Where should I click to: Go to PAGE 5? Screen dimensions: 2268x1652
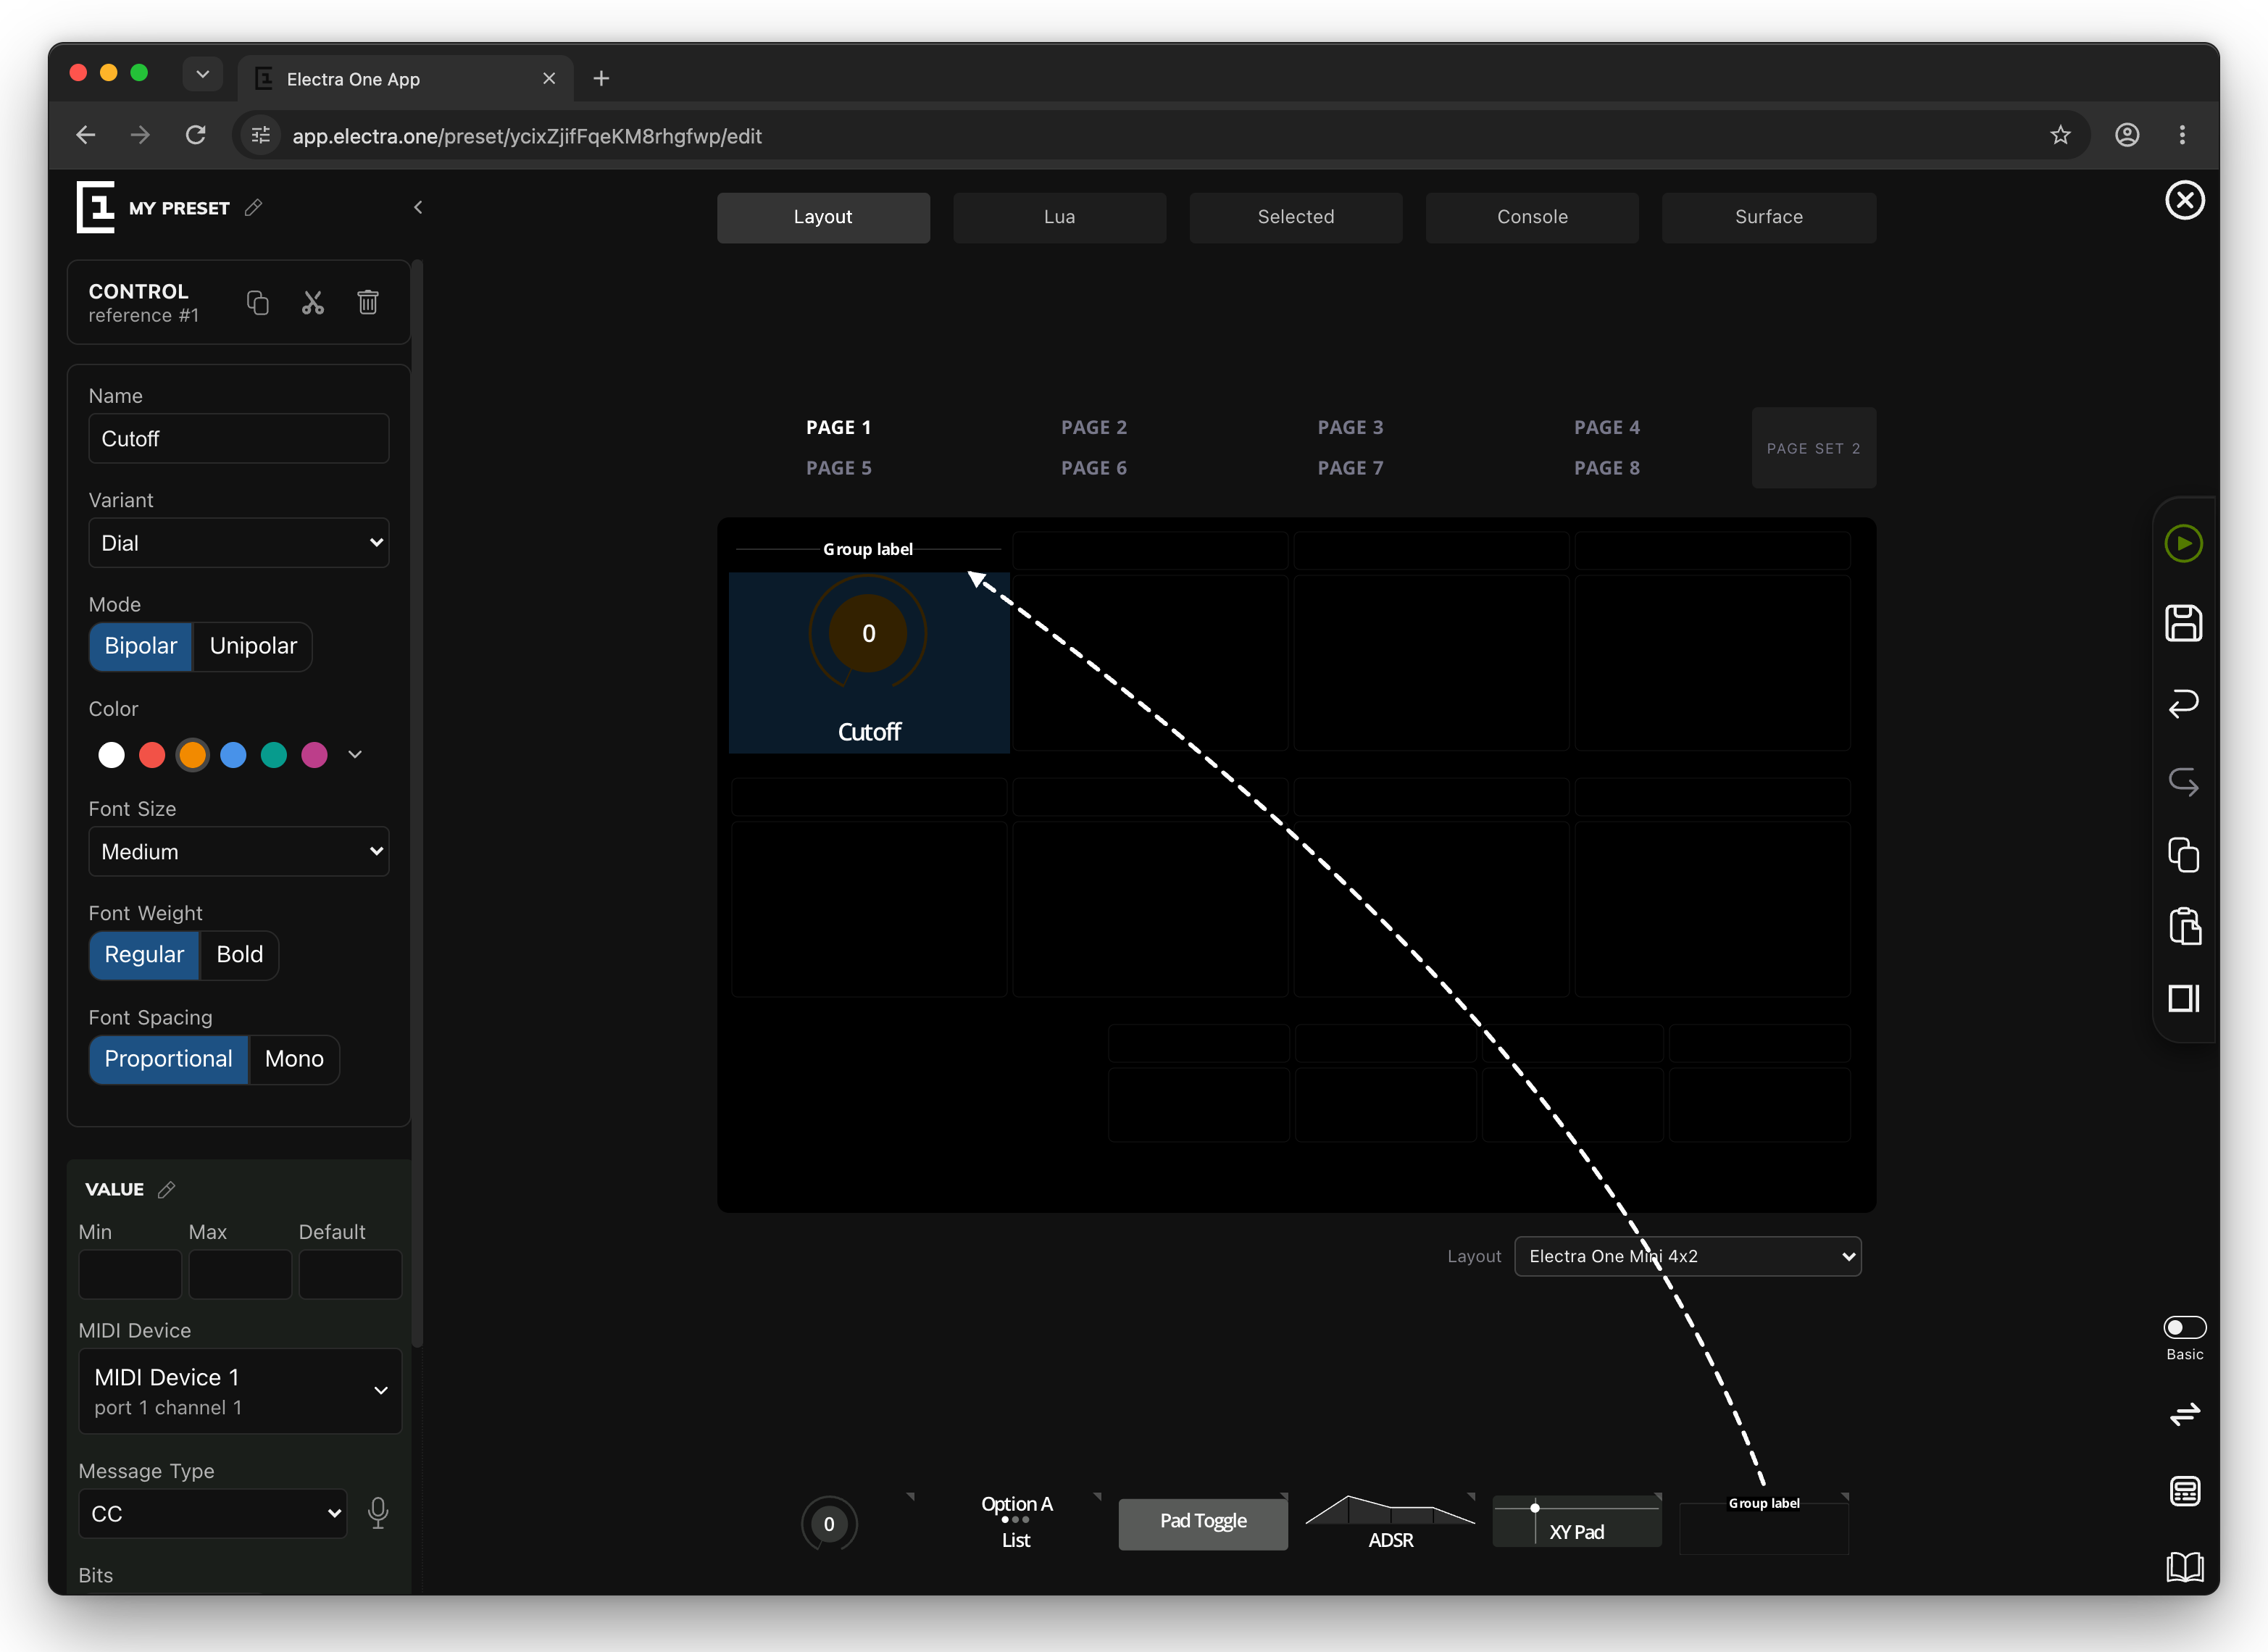[839, 468]
